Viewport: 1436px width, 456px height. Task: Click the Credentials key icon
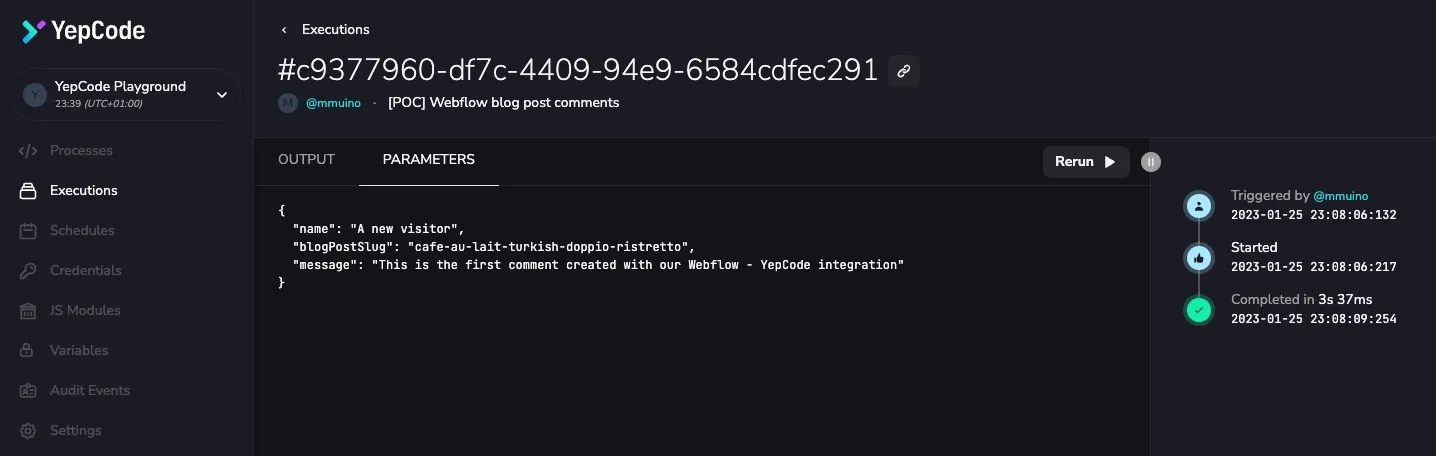coord(29,271)
